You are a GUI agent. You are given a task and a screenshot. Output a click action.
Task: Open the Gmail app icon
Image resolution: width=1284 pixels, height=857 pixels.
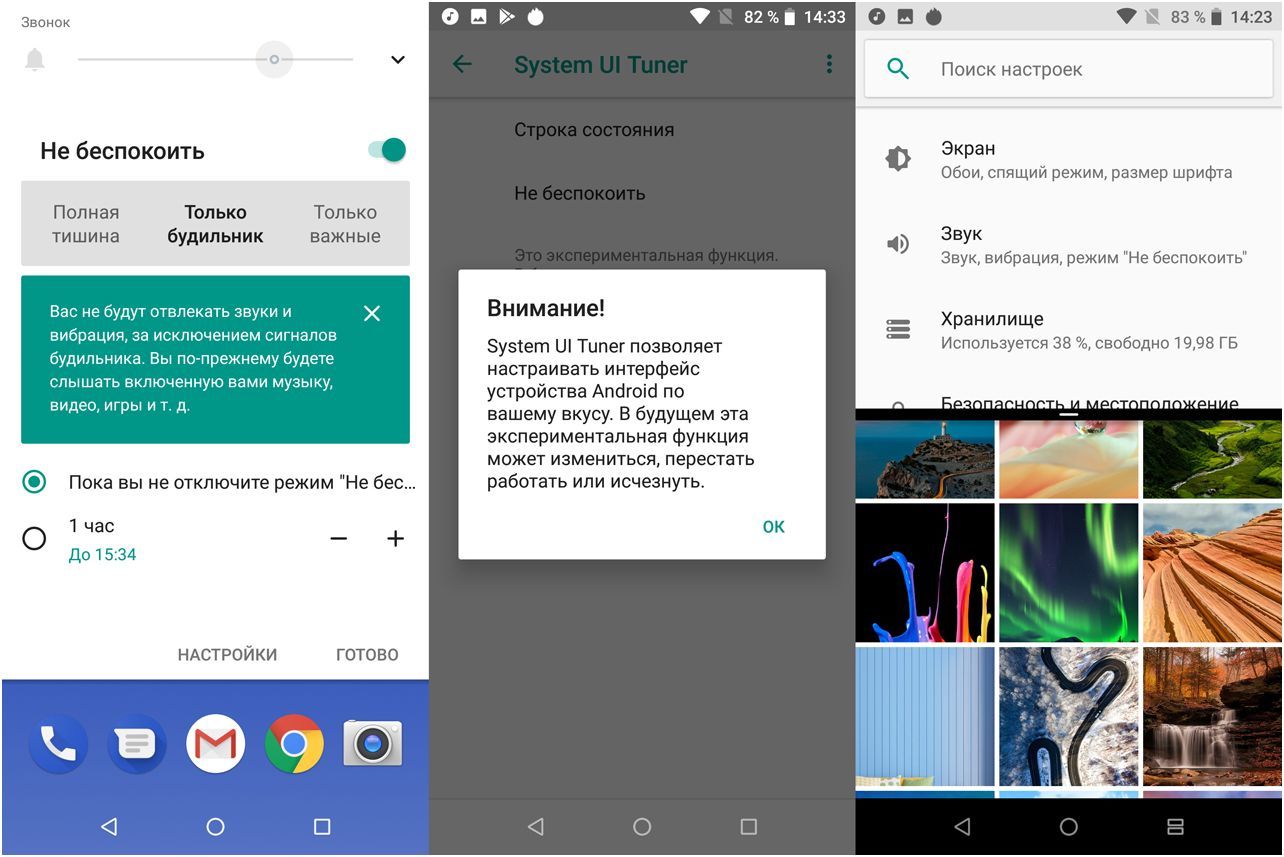(215, 744)
